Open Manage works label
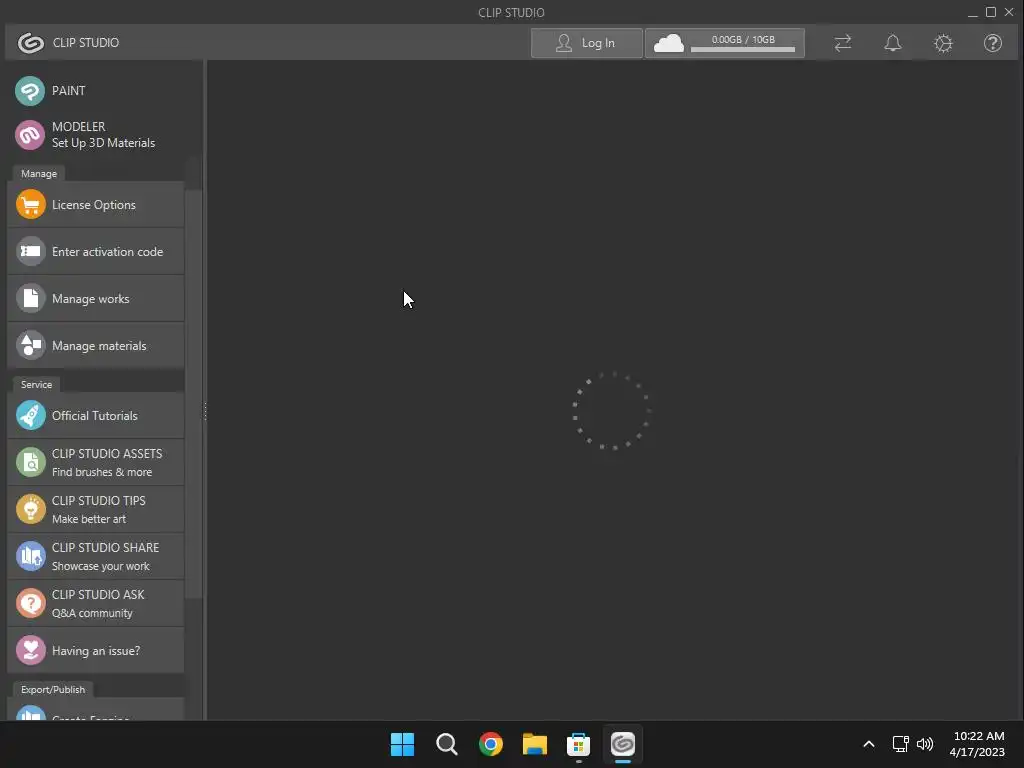 91,299
